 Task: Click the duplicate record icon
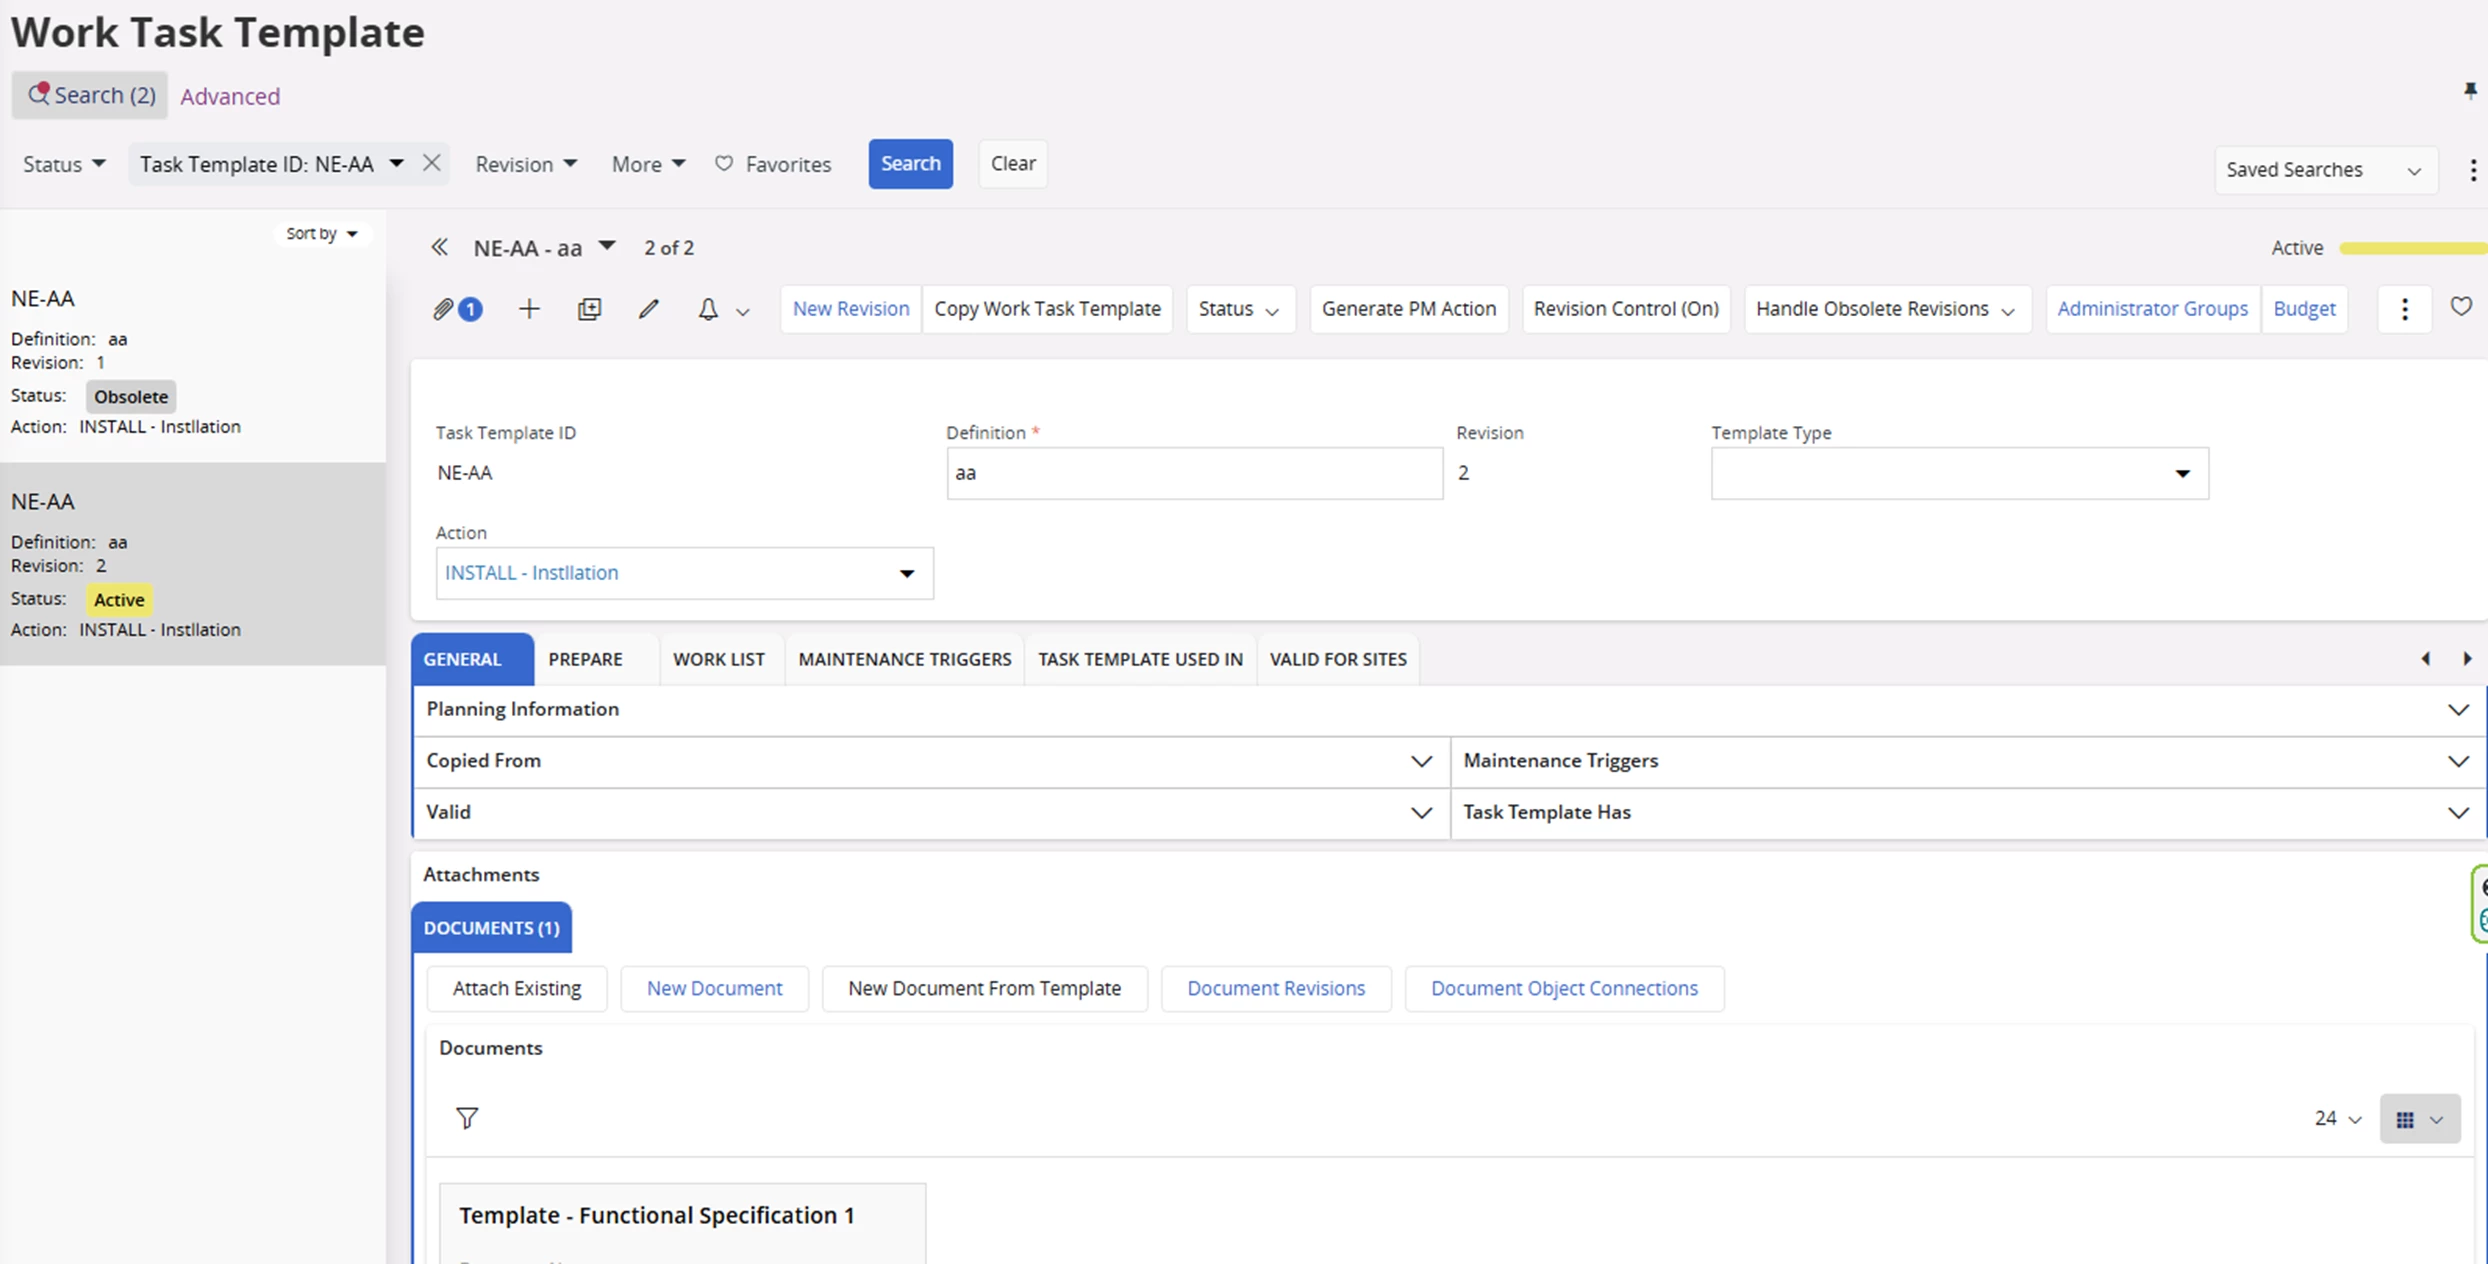[590, 309]
